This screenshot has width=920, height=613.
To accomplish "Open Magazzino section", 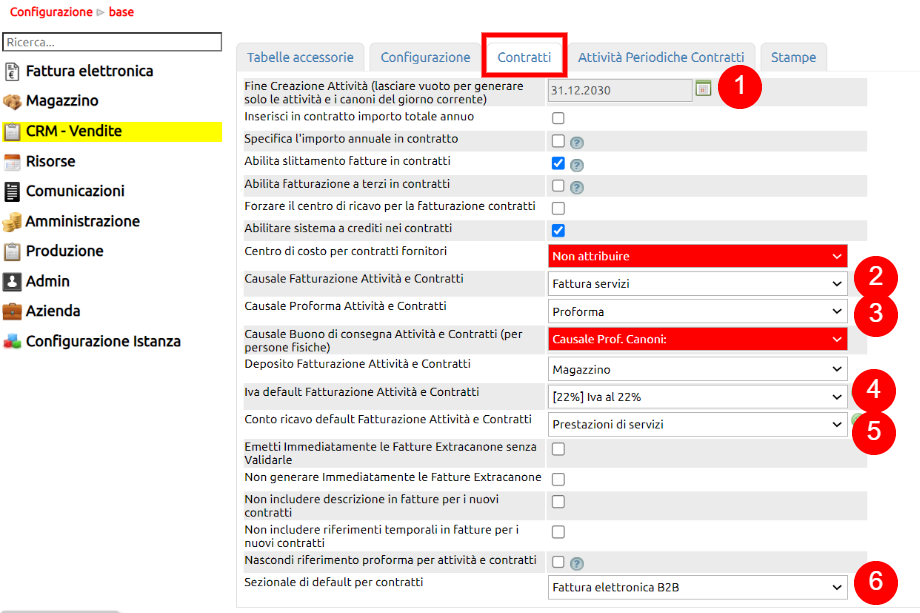I will pos(62,101).
